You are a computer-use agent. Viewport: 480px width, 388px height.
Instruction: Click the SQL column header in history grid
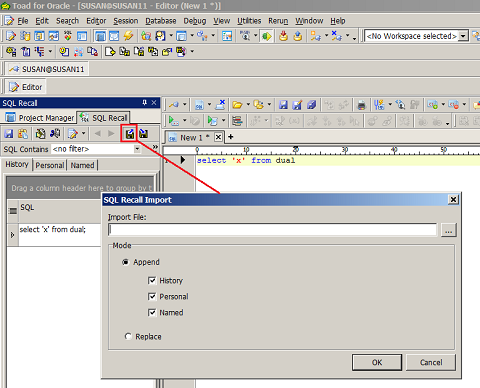(x=59, y=211)
